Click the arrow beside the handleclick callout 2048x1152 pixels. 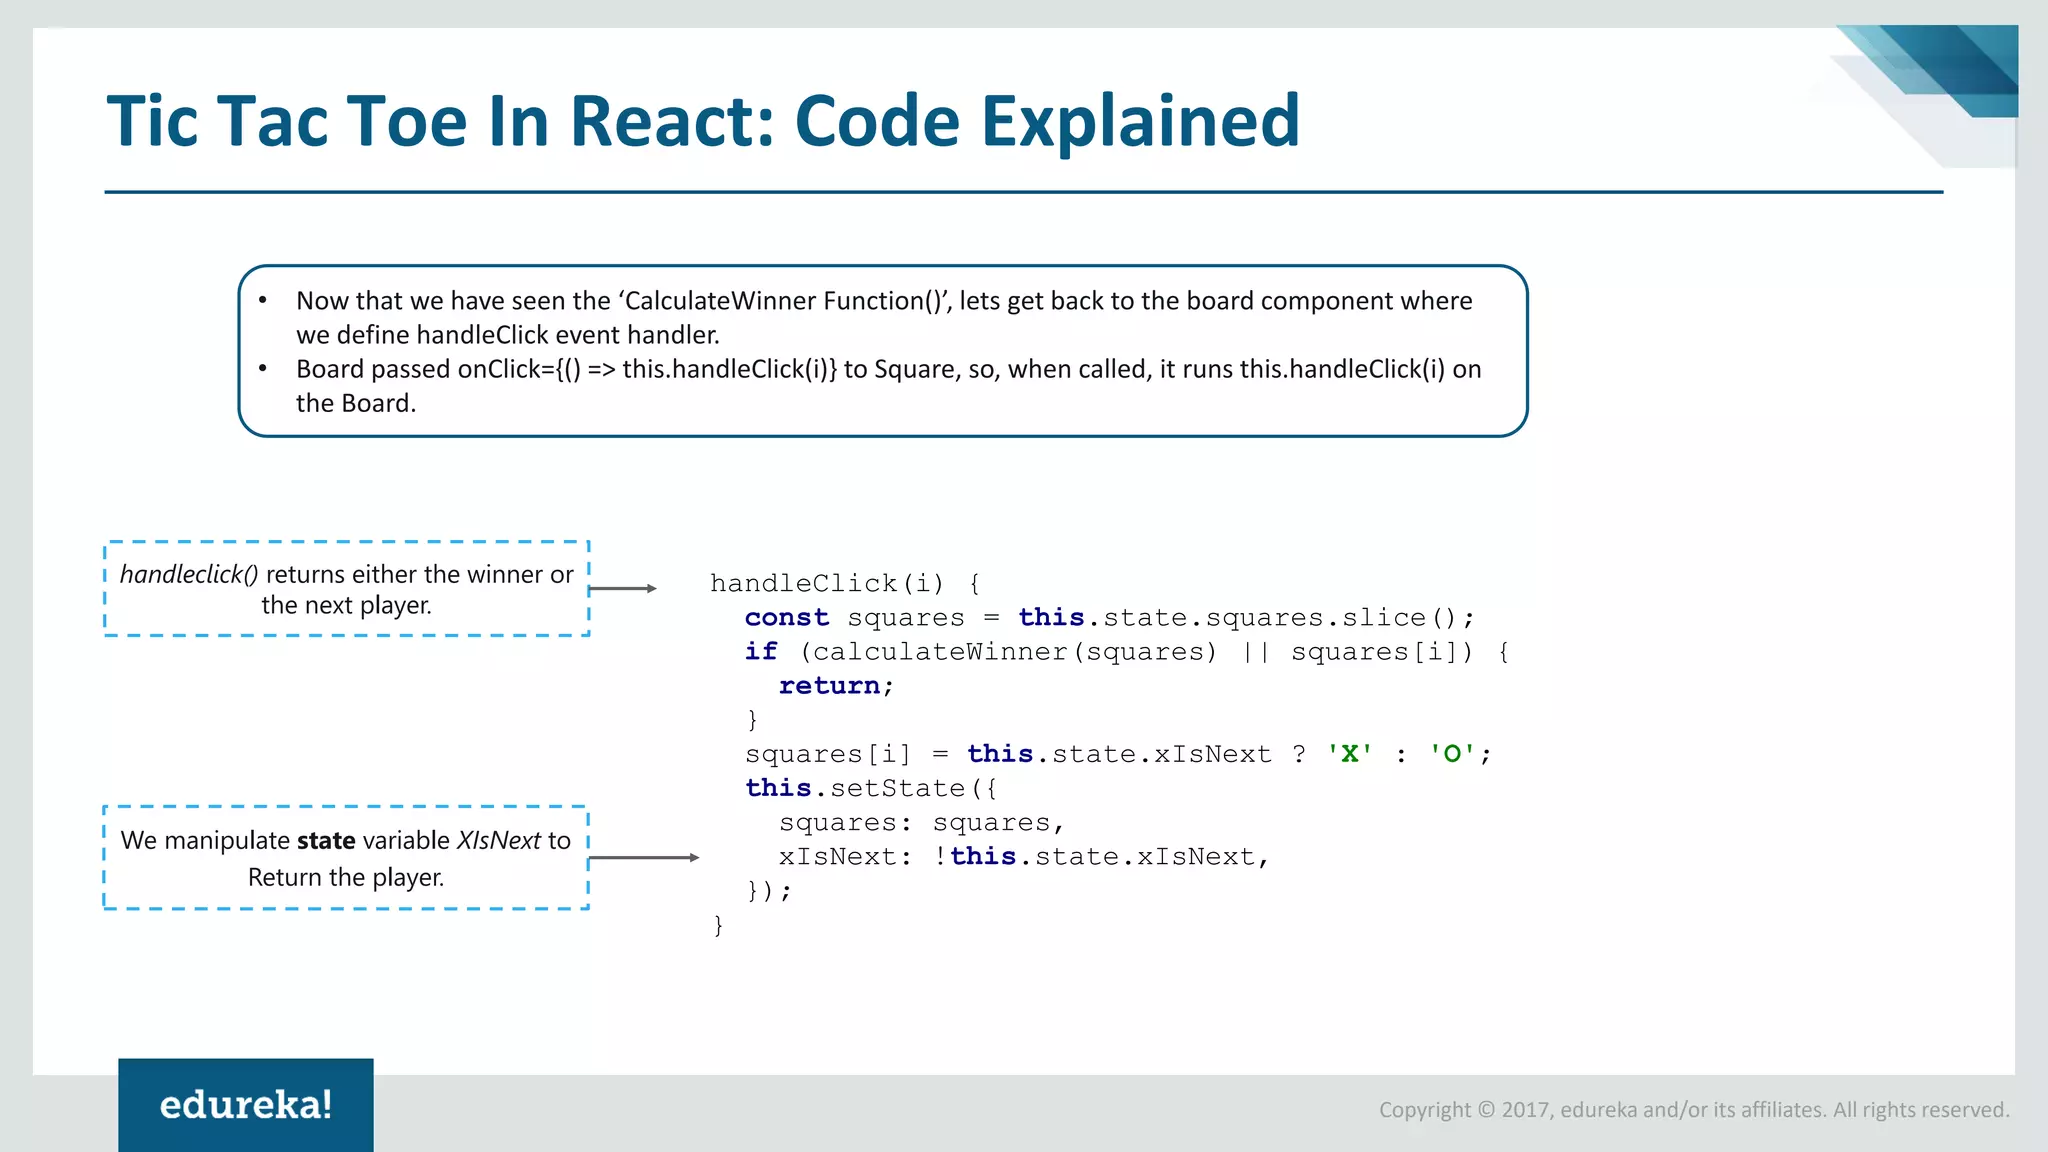tap(622, 589)
